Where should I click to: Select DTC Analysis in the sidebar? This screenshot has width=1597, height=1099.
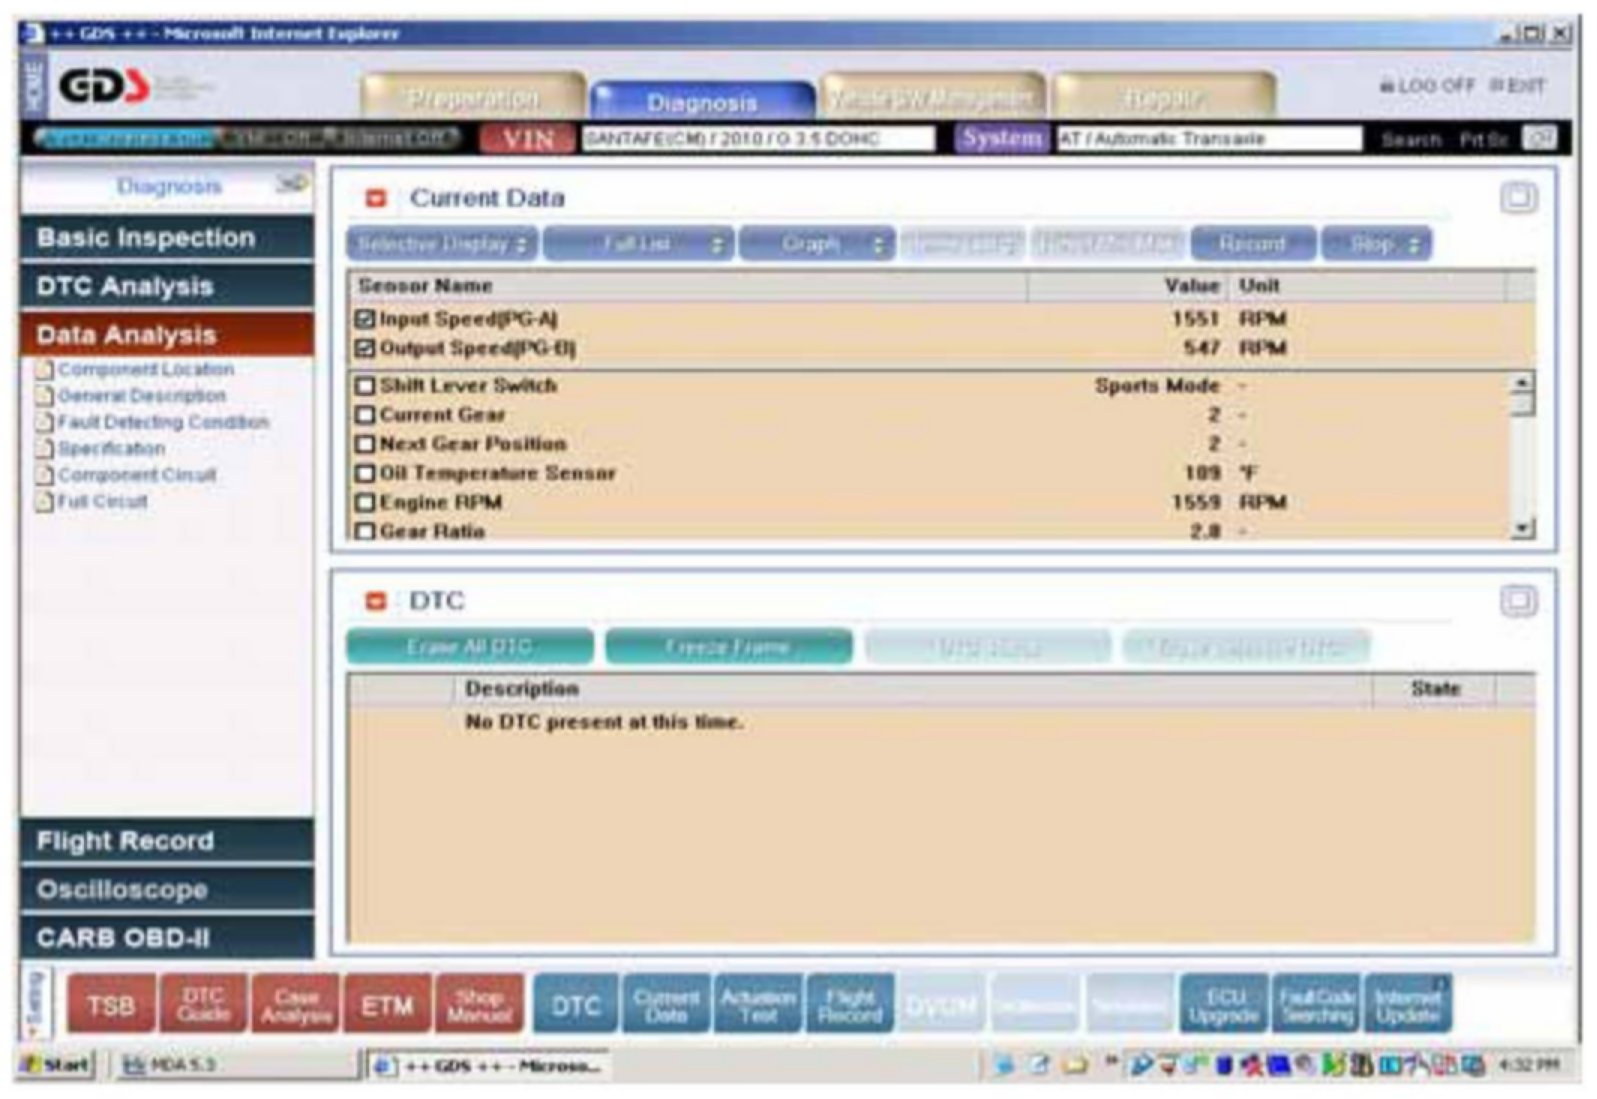166,287
